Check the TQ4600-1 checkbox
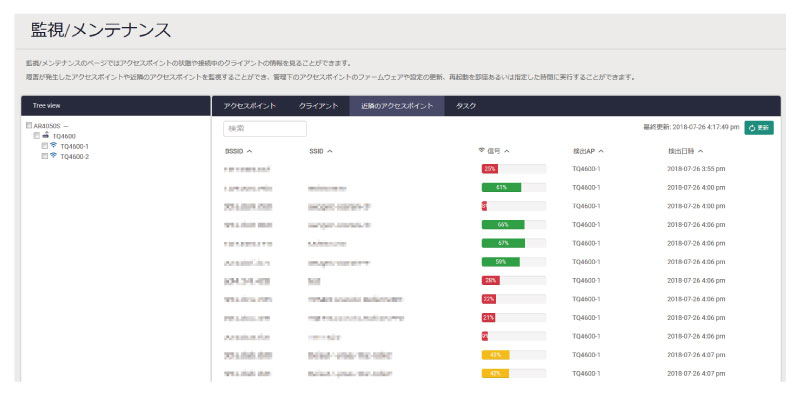 coord(45,146)
